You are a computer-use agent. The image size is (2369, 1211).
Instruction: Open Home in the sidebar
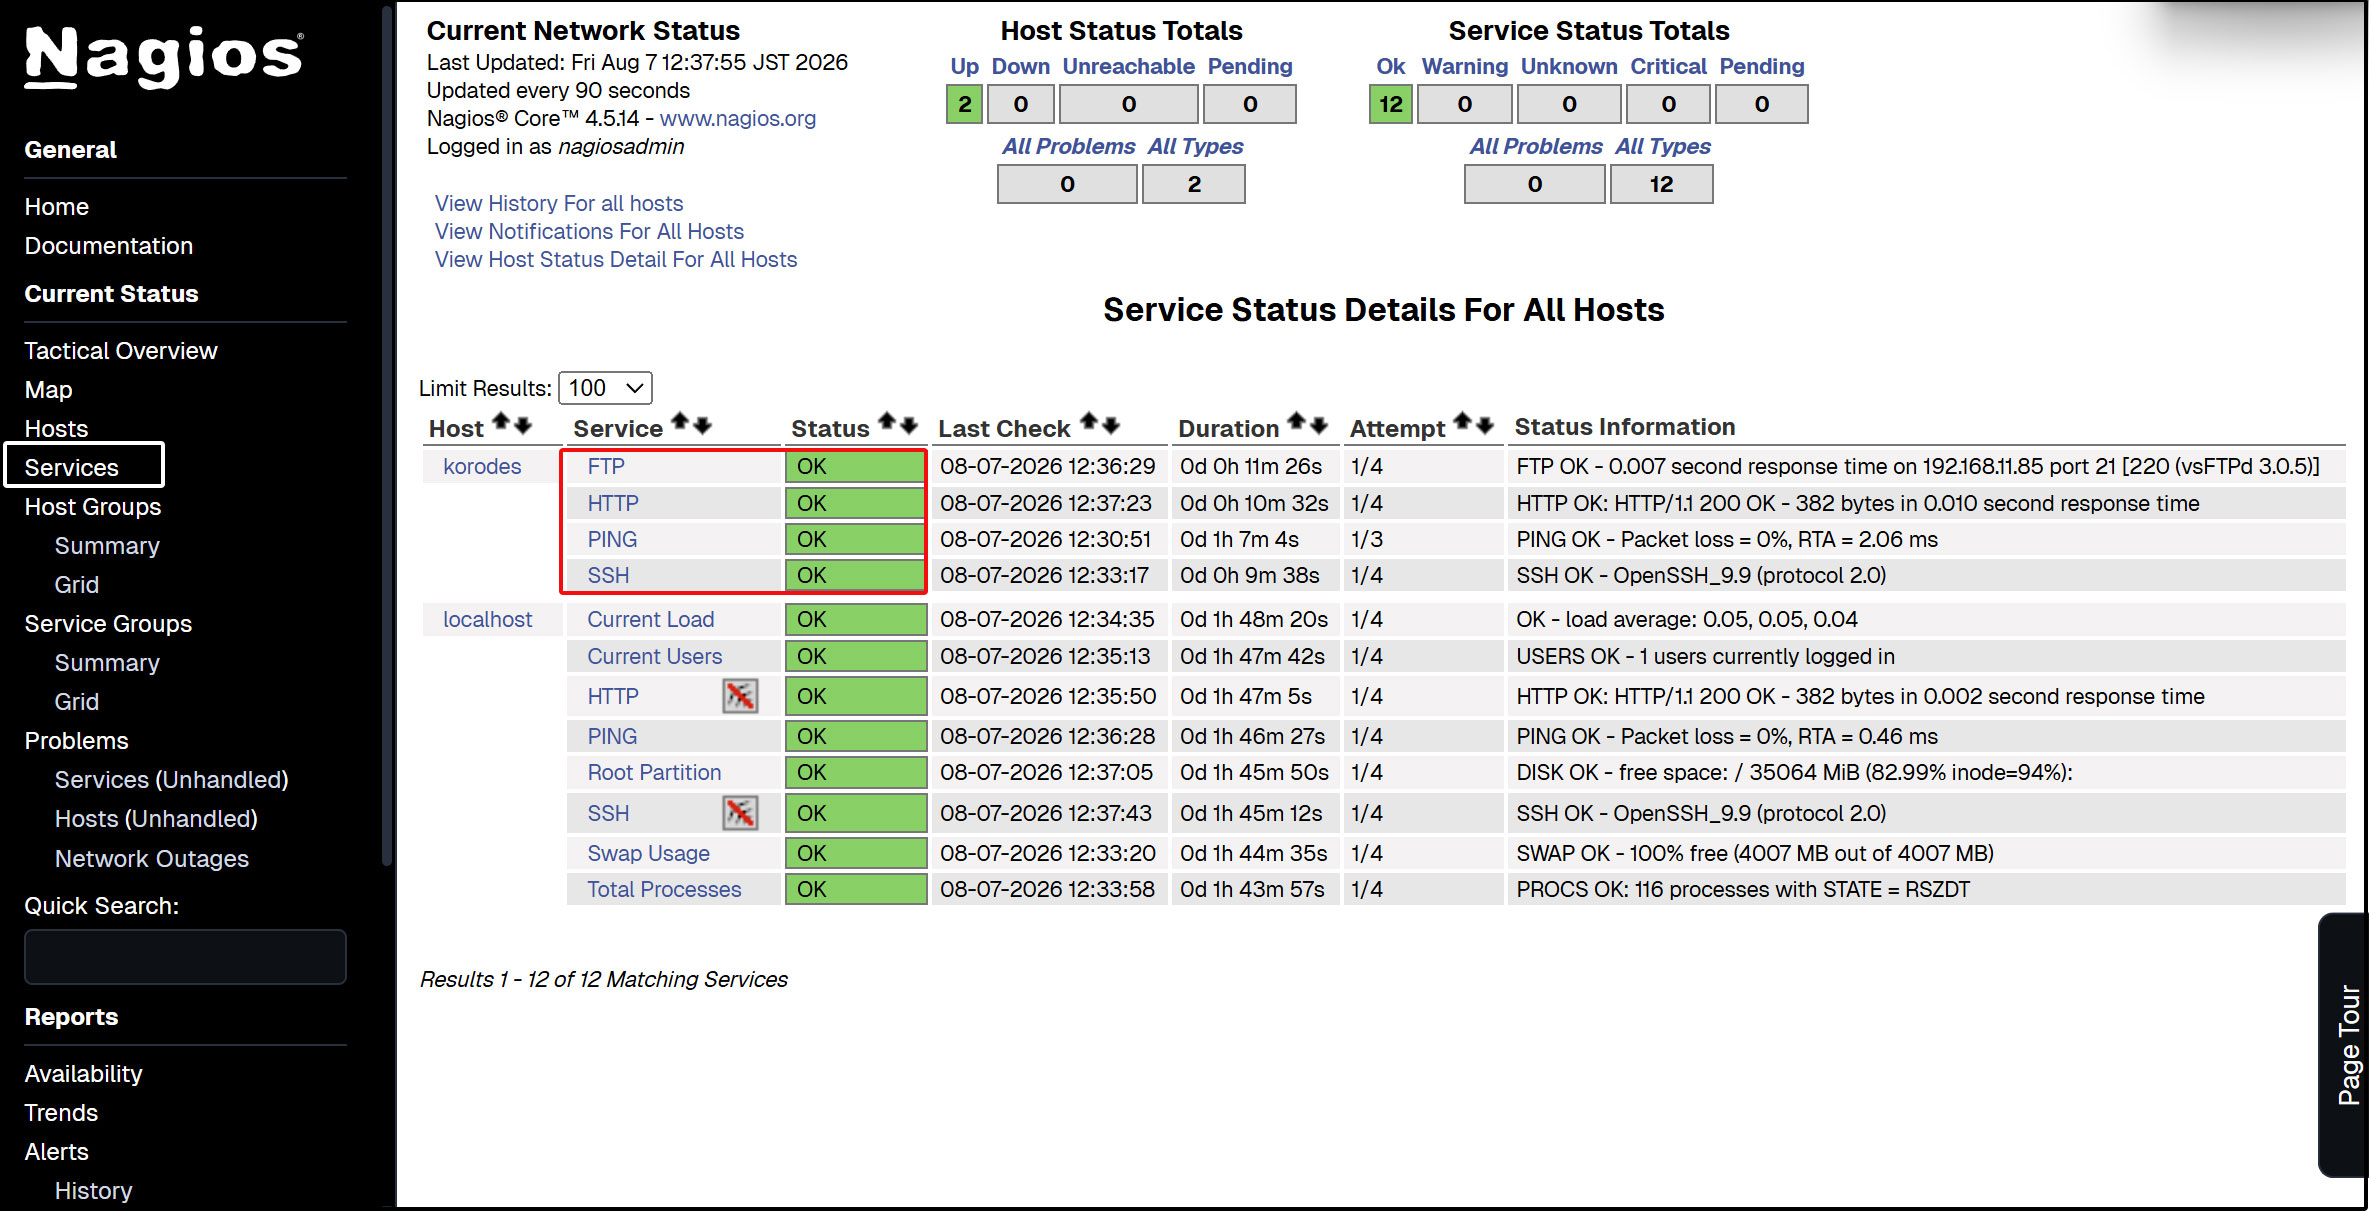coord(57,207)
